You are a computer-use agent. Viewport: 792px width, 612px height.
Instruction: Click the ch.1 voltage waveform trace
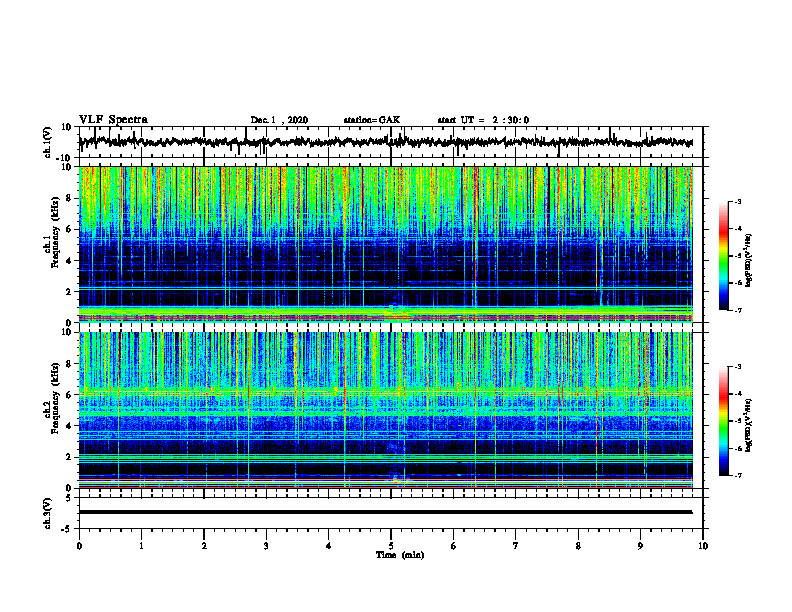[x=385, y=142]
